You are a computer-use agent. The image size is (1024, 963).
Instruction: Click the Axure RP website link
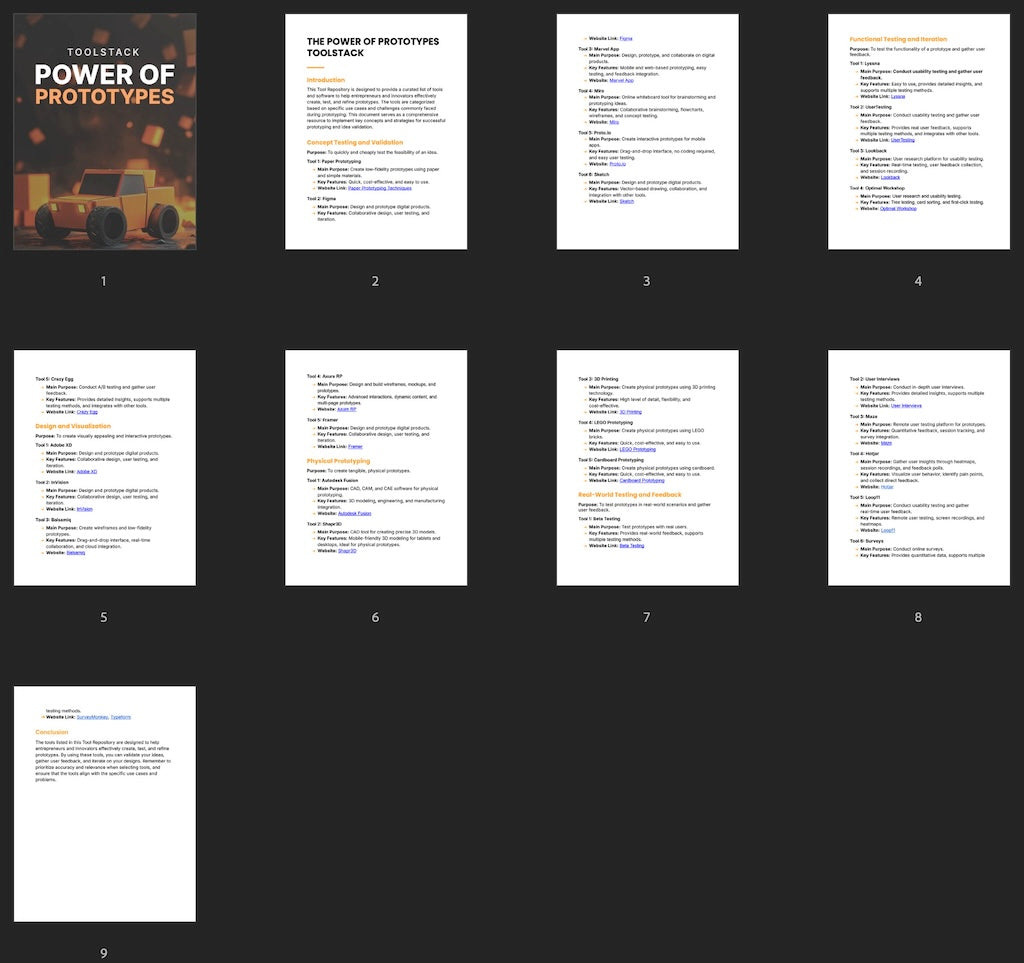[x=347, y=409]
